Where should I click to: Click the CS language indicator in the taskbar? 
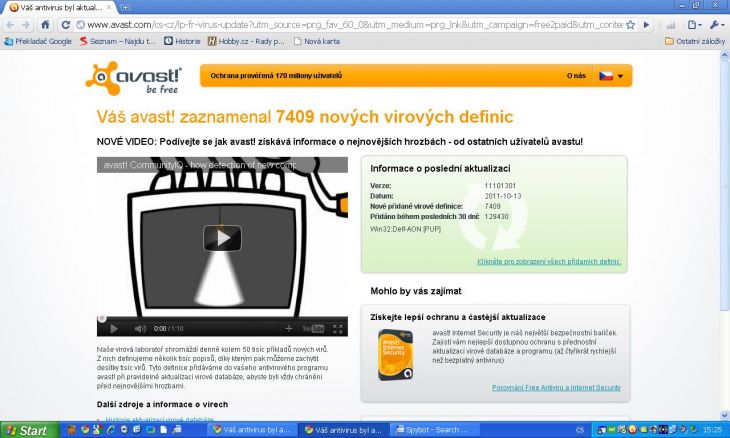(580, 430)
